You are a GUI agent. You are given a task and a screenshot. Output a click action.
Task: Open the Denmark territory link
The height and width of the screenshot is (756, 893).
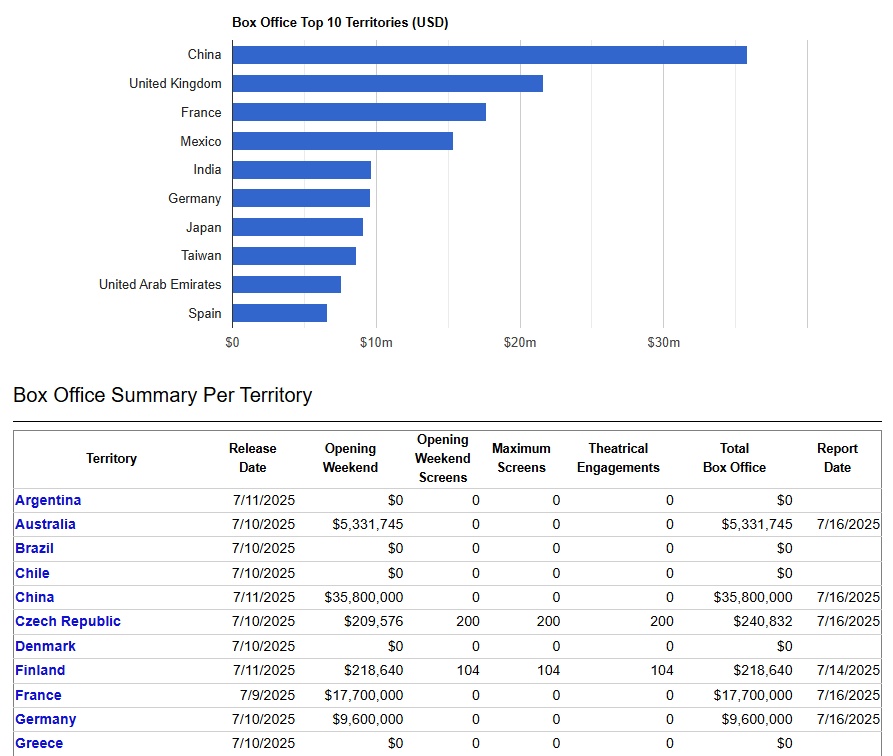click(x=46, y=646)
